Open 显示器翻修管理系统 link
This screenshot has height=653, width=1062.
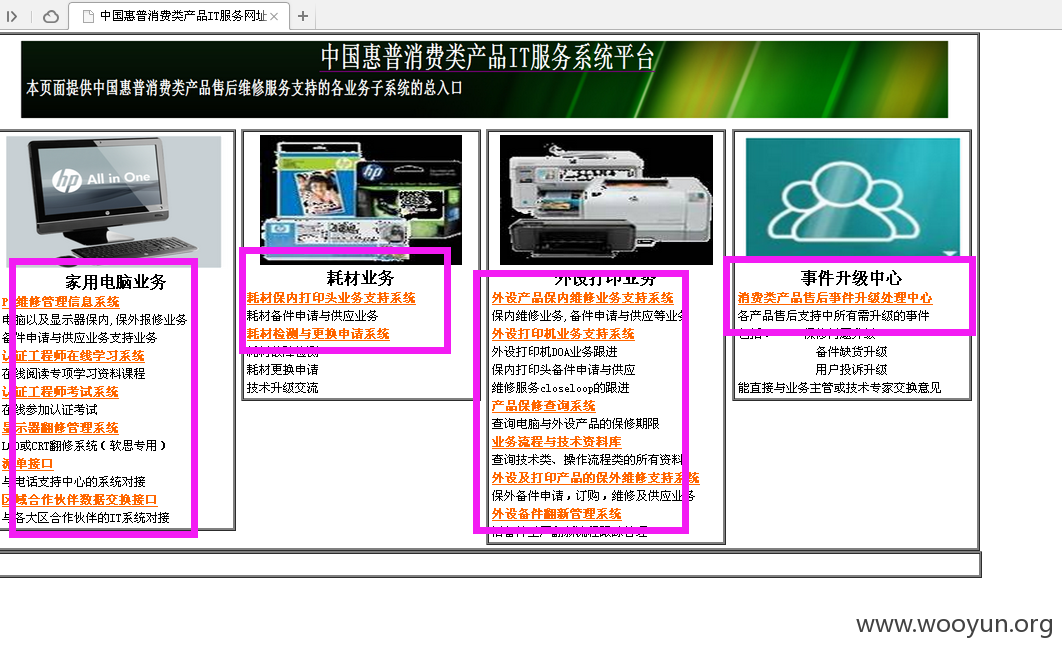60,428
